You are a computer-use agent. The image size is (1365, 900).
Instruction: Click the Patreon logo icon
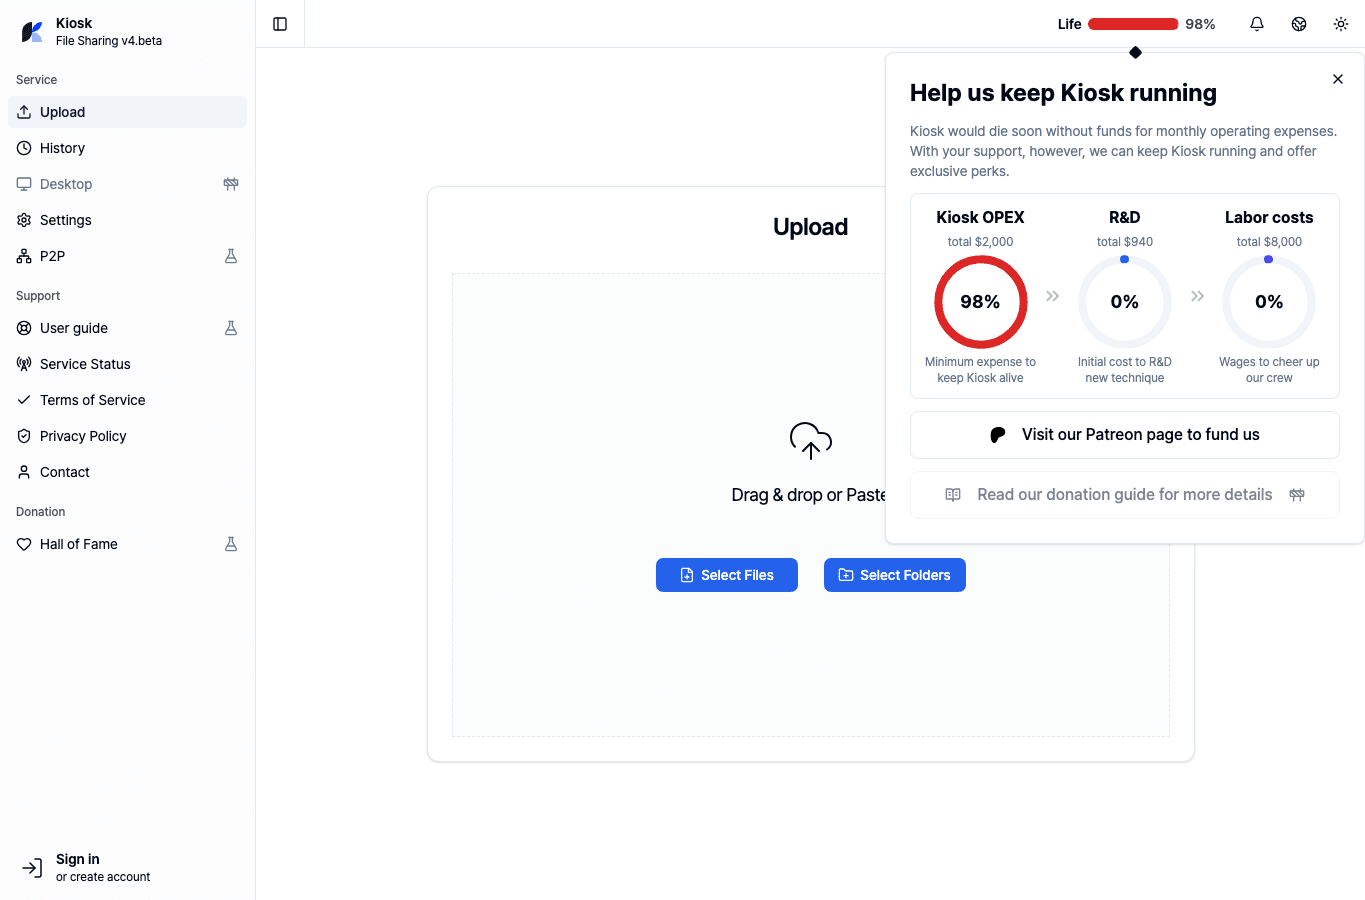coord(998,435)
